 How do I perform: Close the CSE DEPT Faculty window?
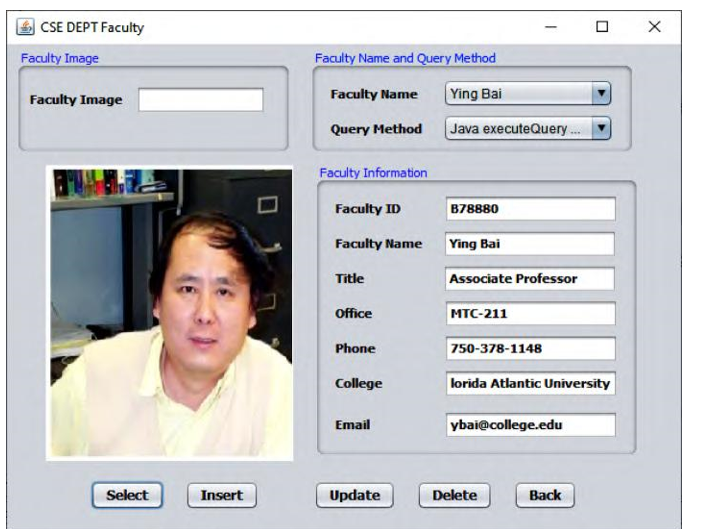(x=655, y=27)
